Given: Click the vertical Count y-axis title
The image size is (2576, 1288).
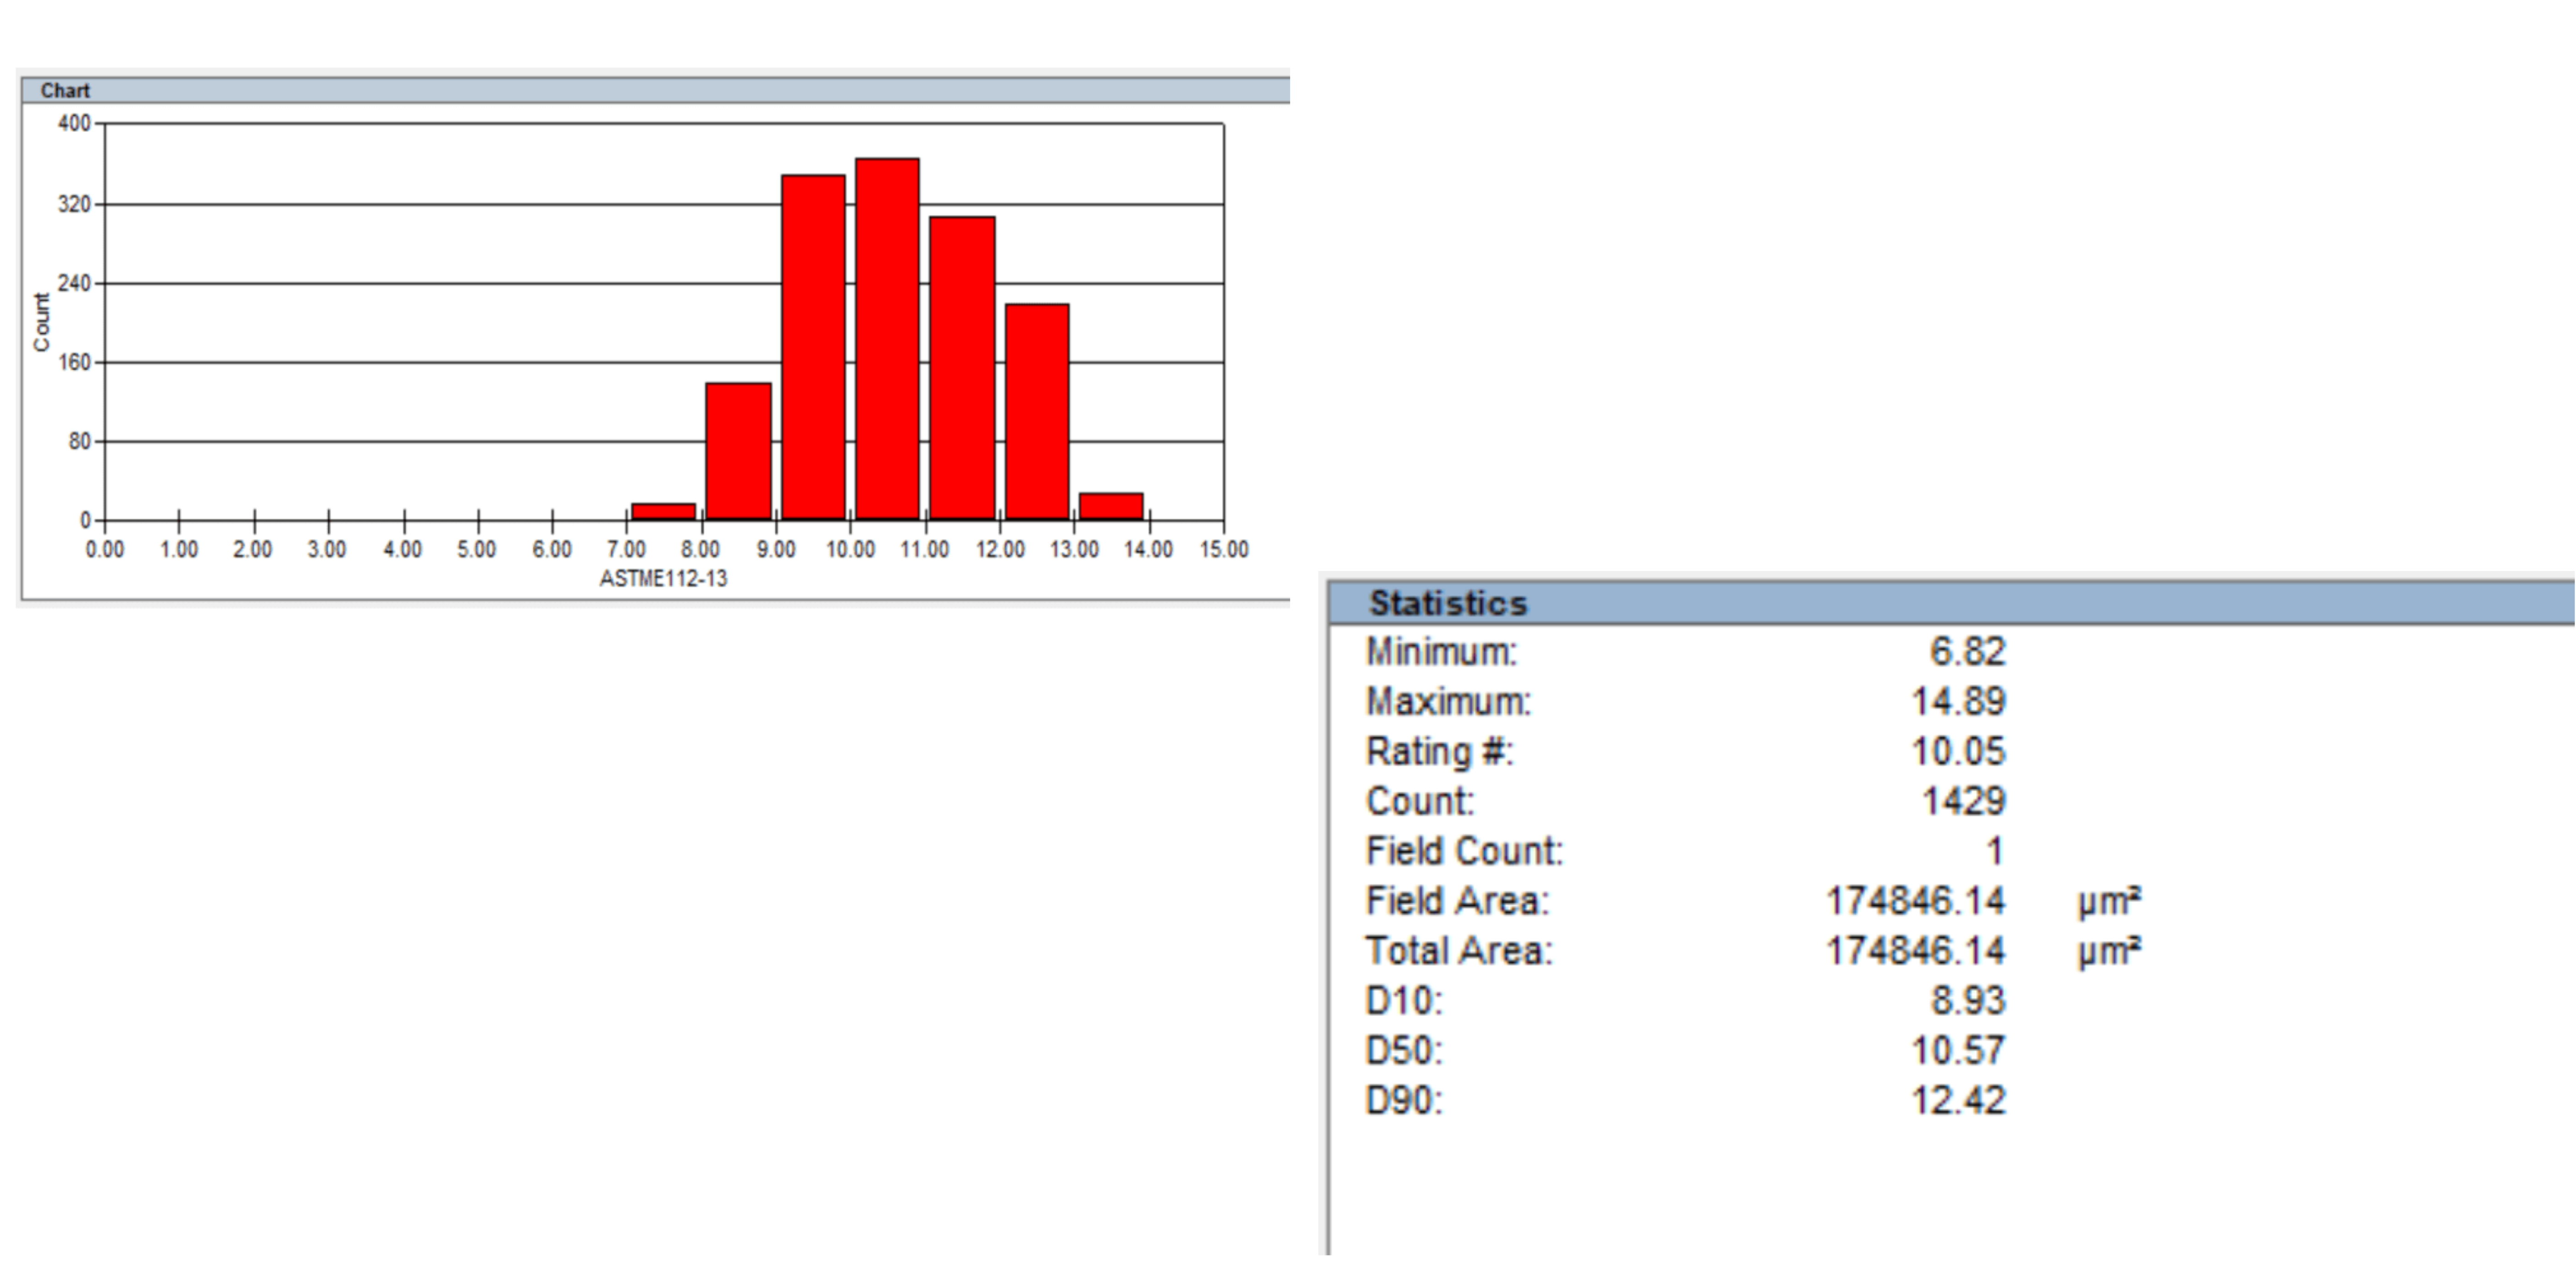Looking at the screenshot, I should click(x=41, y=322).
